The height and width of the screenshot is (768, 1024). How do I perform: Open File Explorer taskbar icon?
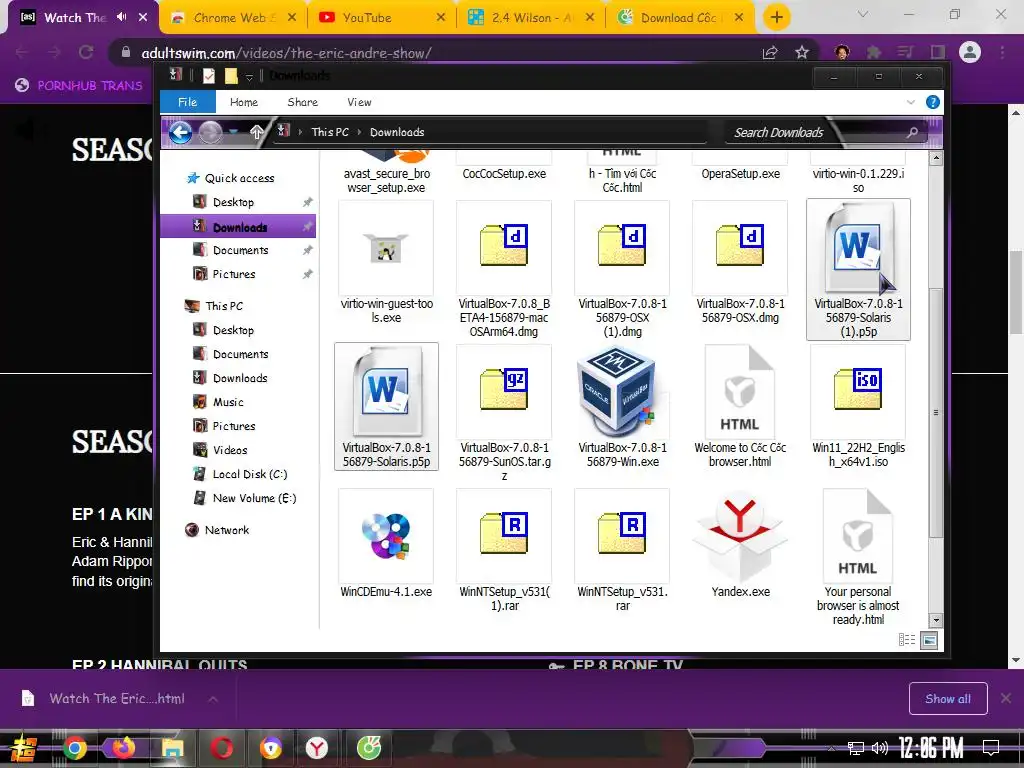coord(172,748)
